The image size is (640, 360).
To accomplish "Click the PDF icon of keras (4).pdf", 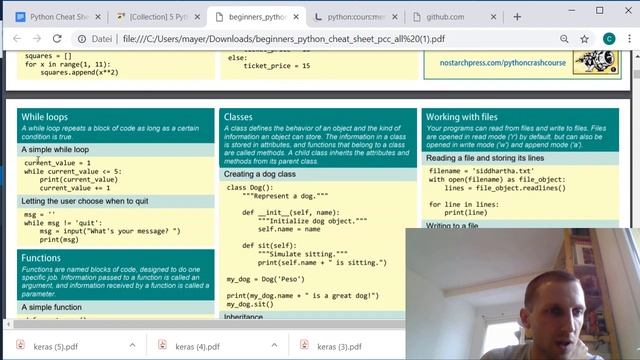I will tap(162, 345).
